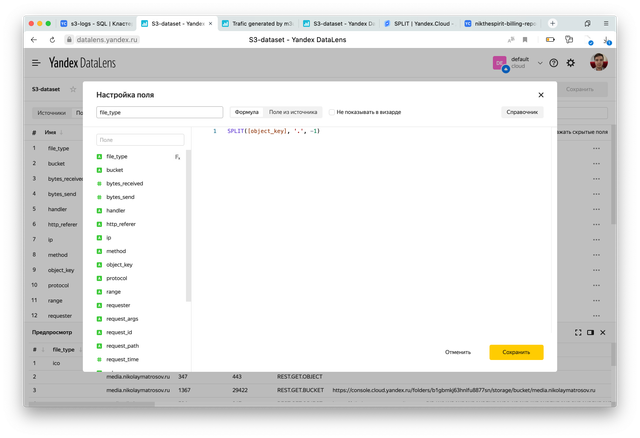
Task: Switch to 'Поле из источника' mode
Action: 293,112
